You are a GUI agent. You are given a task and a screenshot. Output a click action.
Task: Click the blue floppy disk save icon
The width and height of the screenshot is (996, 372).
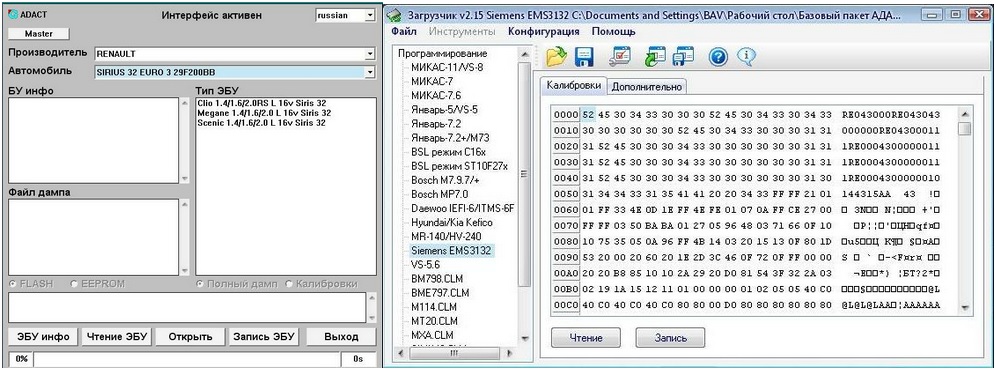(584, 57)
